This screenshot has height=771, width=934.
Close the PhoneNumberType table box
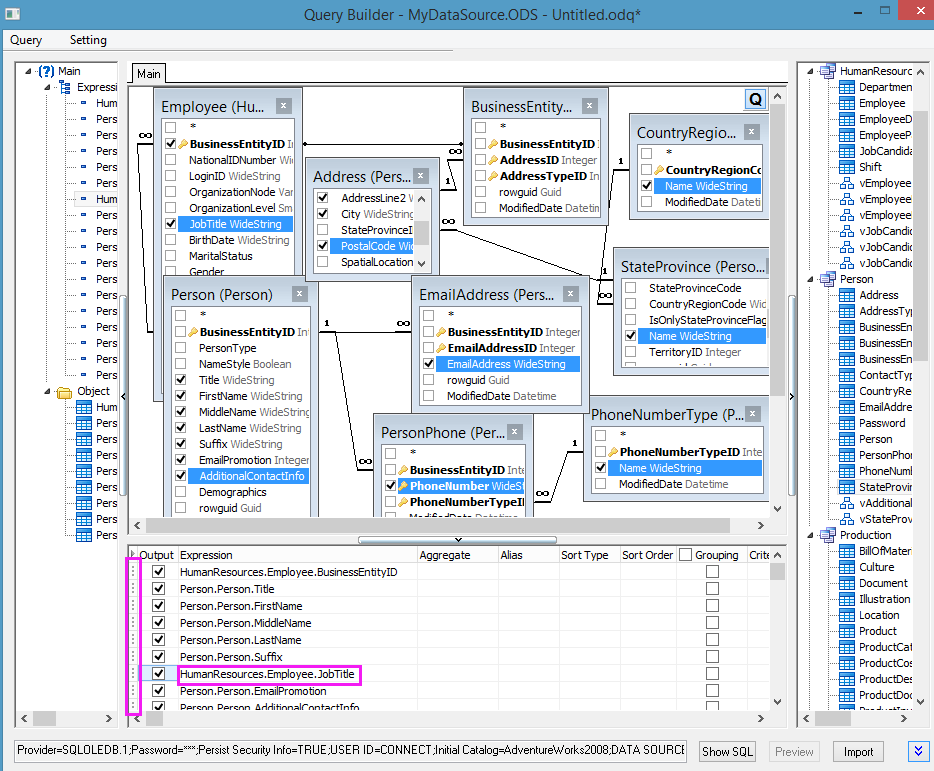[753, 414]
